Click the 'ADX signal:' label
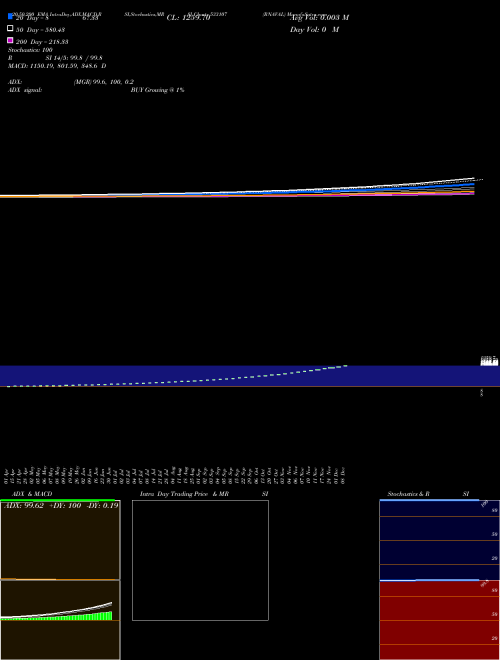 (x=25, y=90)
